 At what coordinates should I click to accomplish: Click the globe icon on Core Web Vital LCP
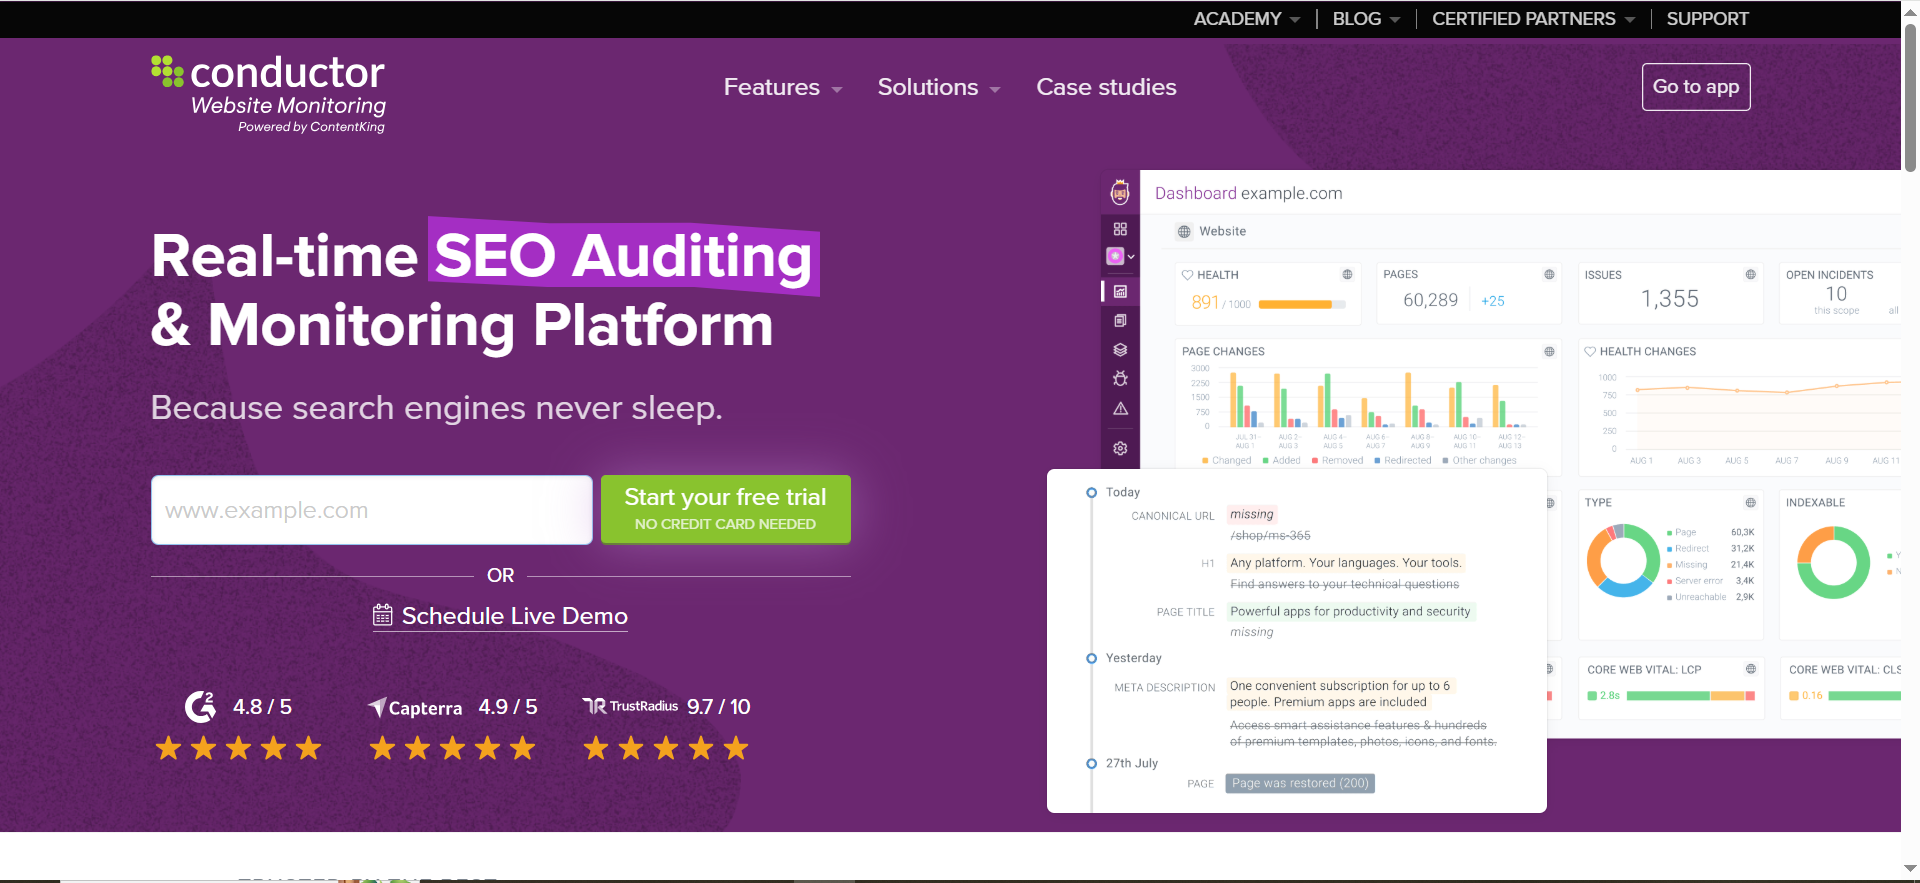point(1750,669)
